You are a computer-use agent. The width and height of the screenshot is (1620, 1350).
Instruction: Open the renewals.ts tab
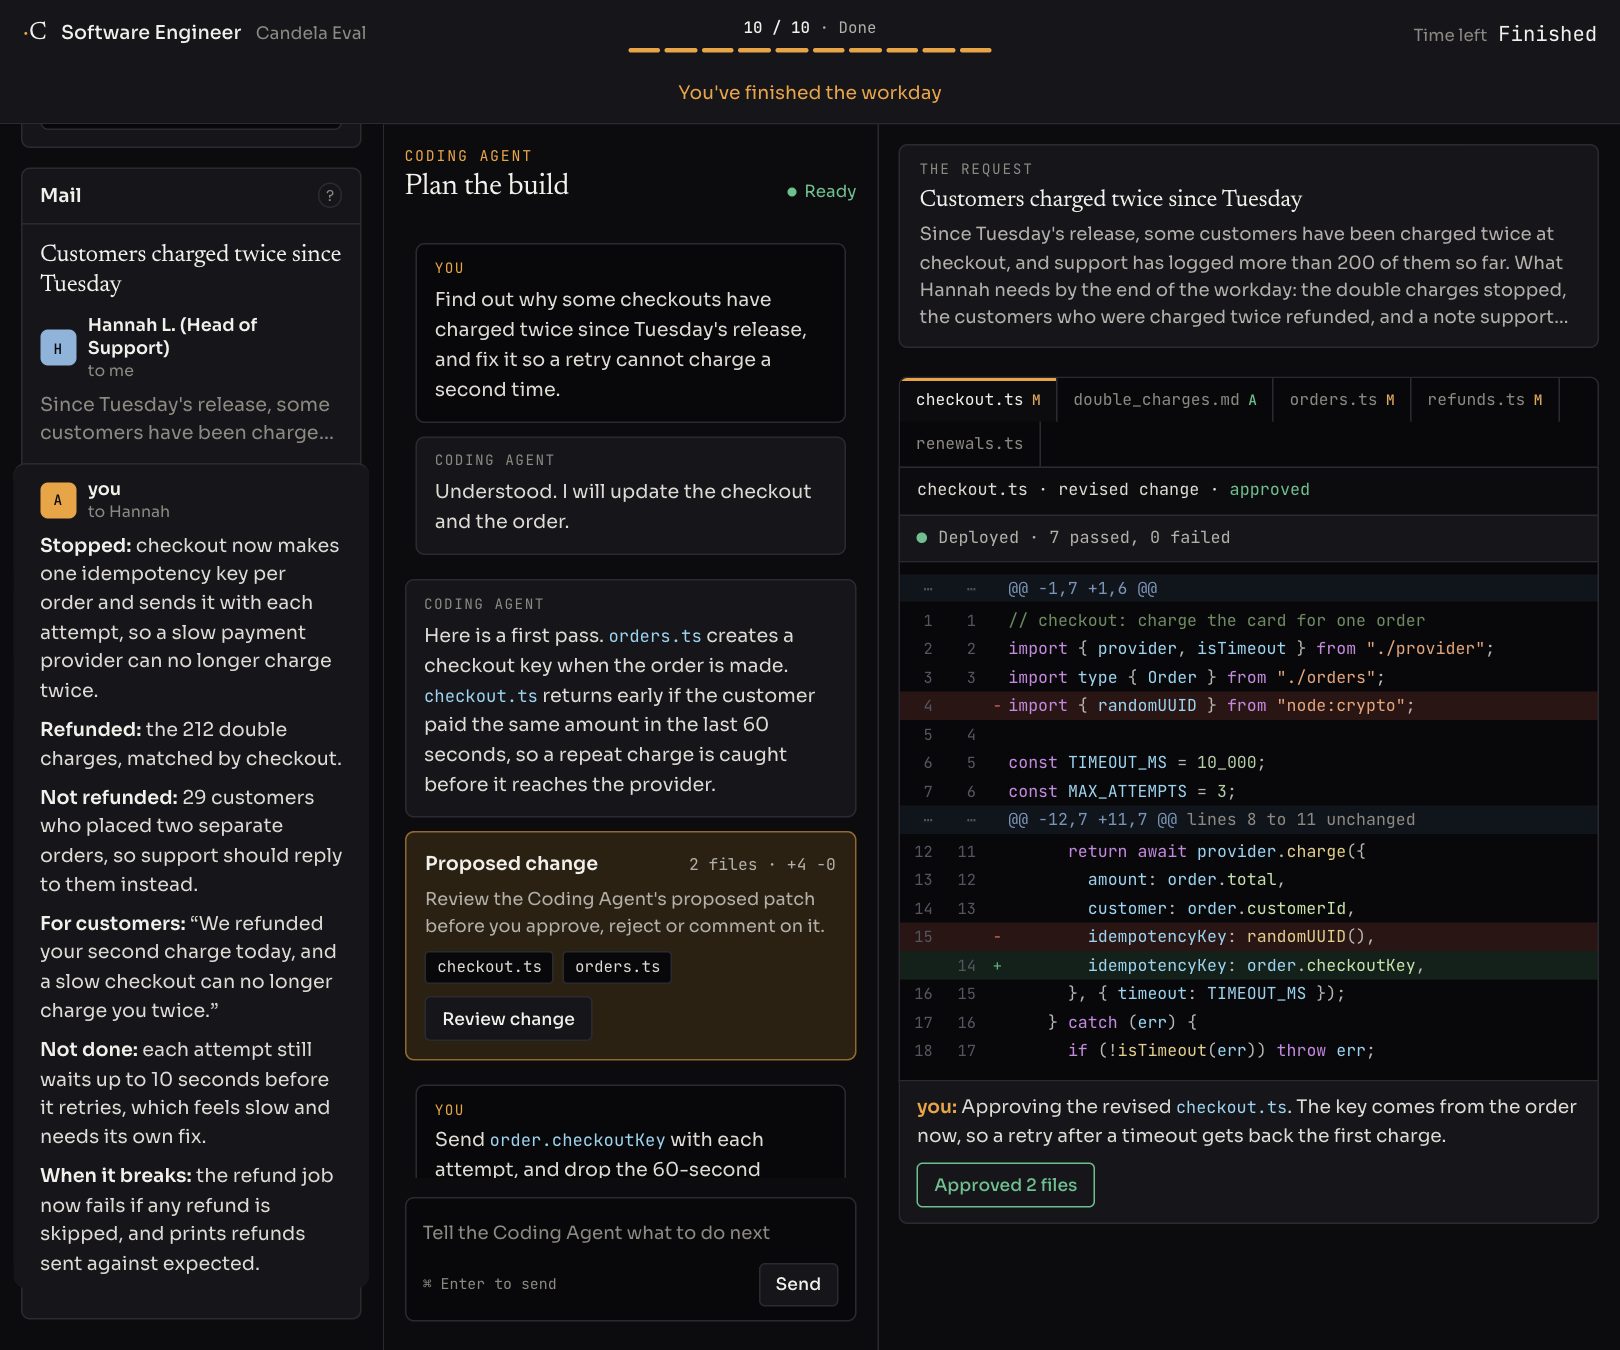click(970, 444)
